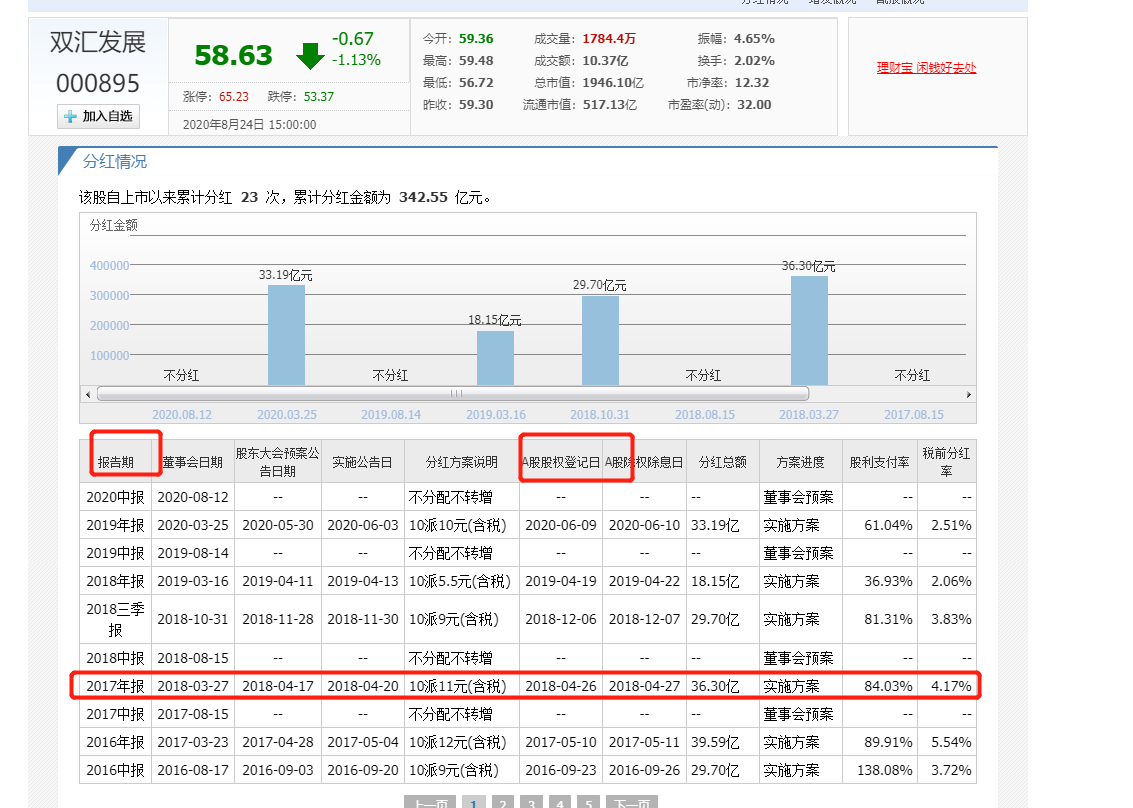
Task: Select the 2016年报 report period cell
Action: coord(116,742)
